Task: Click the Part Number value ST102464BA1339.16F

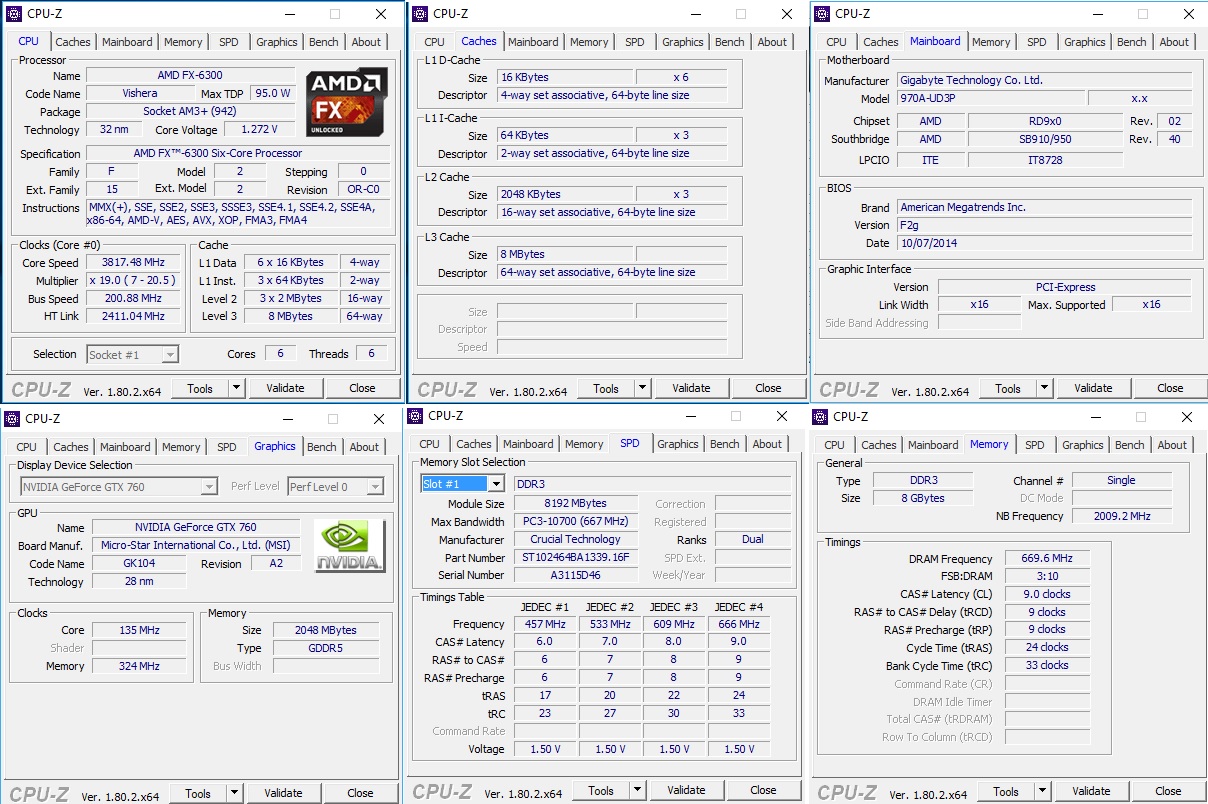Action: click(576, 557)
